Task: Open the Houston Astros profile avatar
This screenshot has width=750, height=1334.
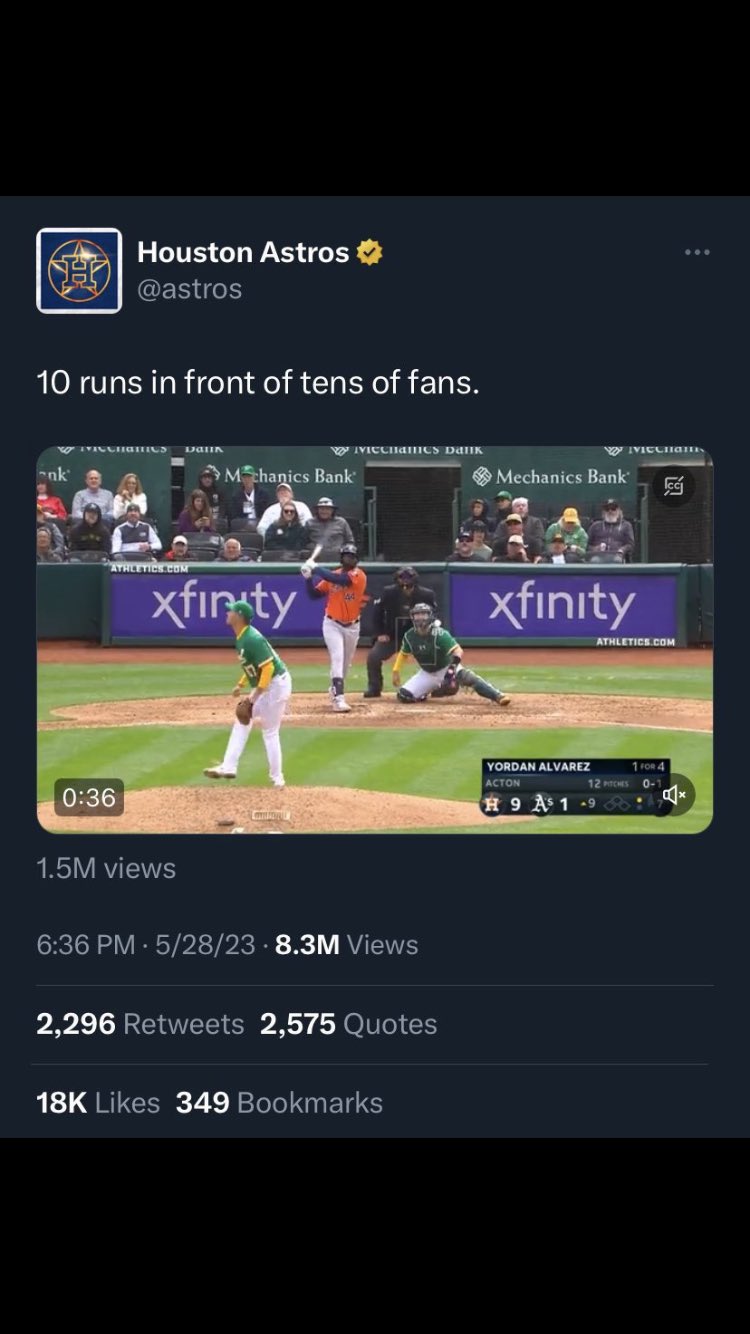Action: (x=79, y=271)
